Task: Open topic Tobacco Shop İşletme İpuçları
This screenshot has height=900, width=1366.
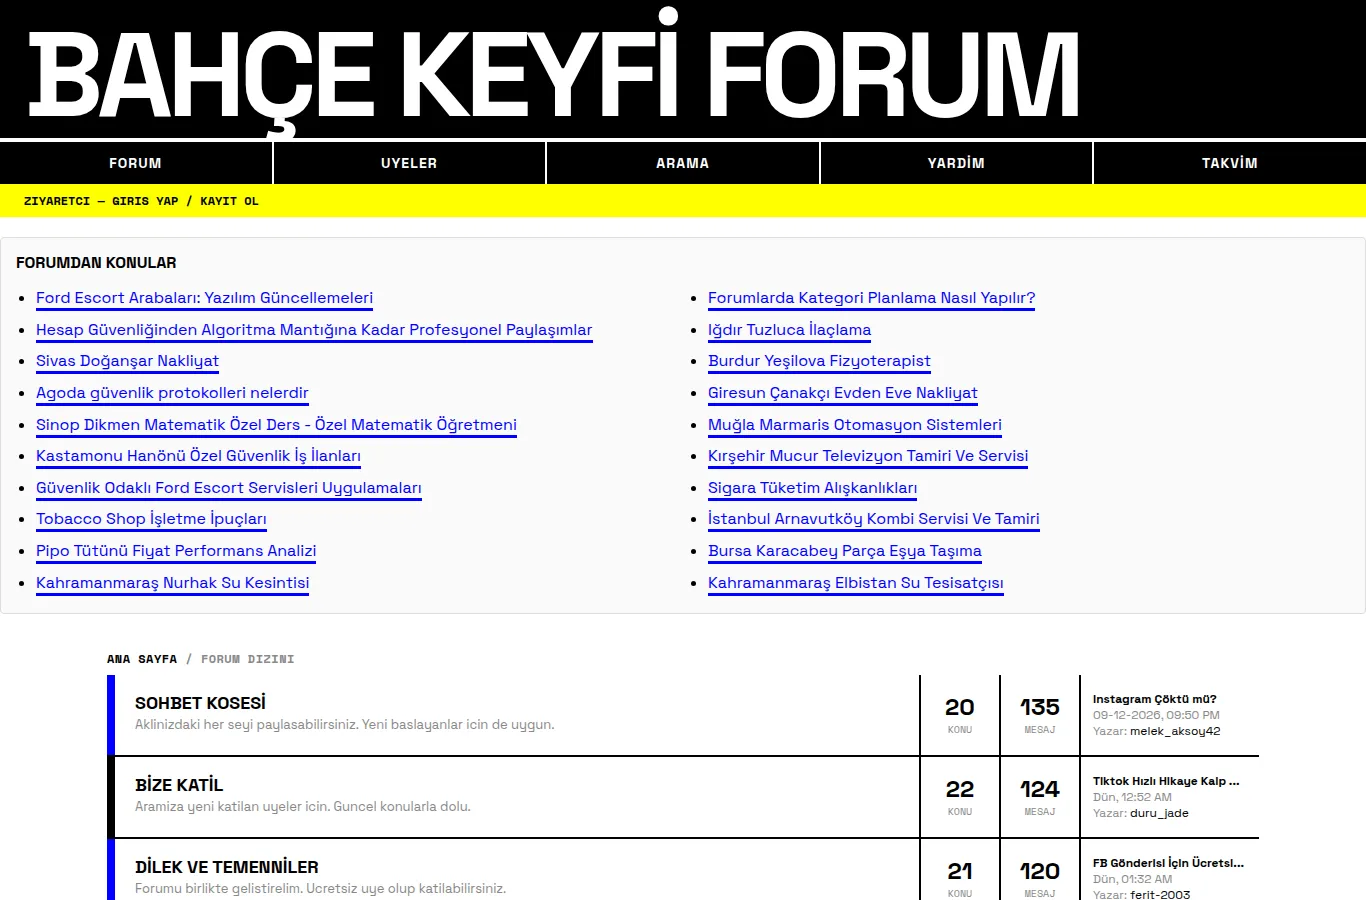Action: 151,519
